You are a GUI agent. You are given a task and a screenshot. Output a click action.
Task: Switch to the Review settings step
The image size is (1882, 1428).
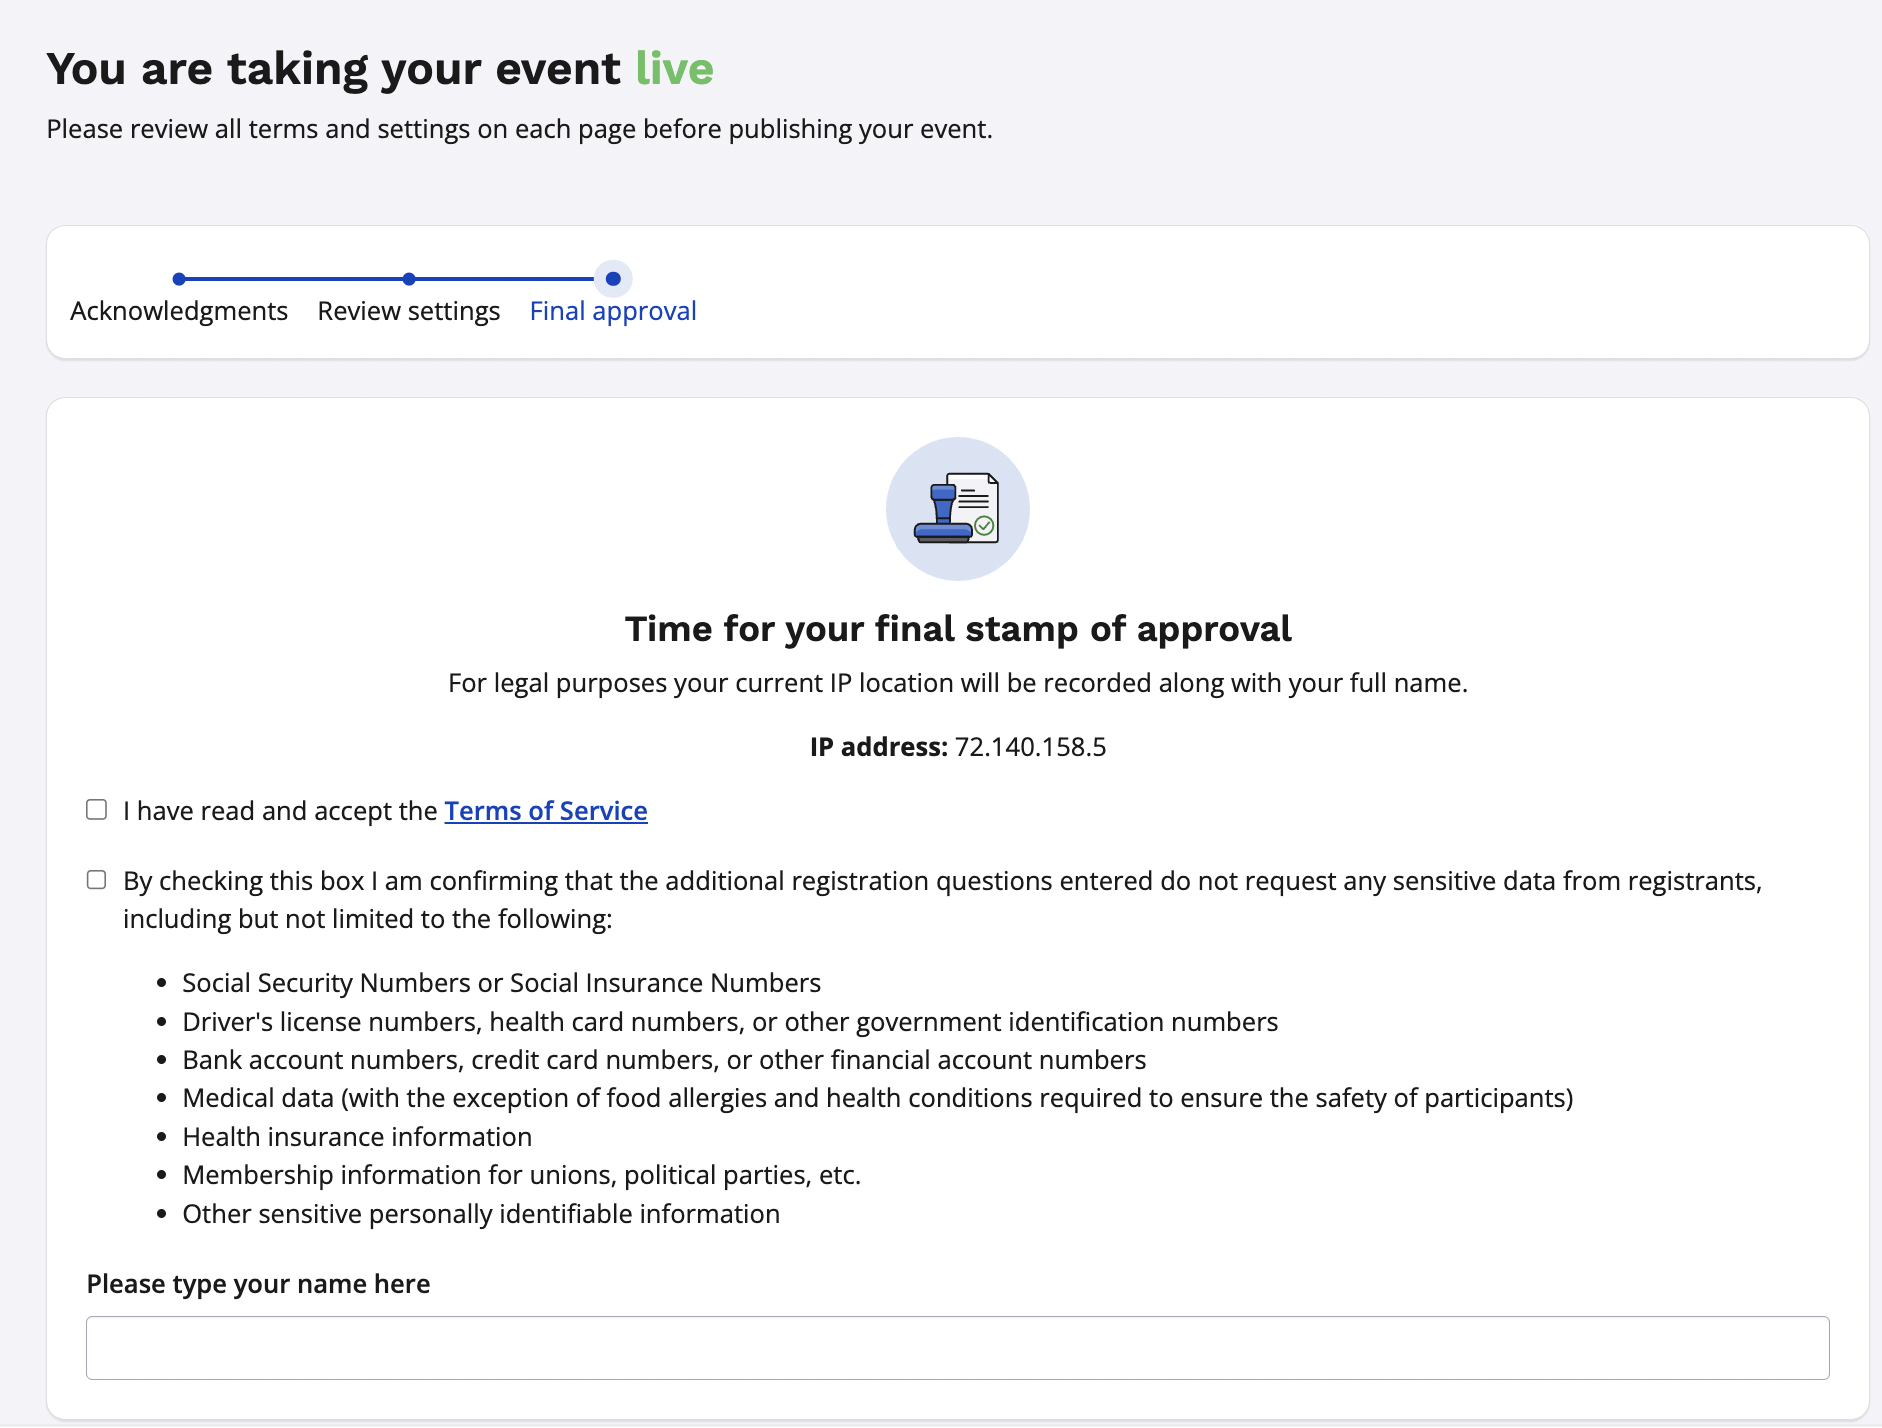pos(409,311)
